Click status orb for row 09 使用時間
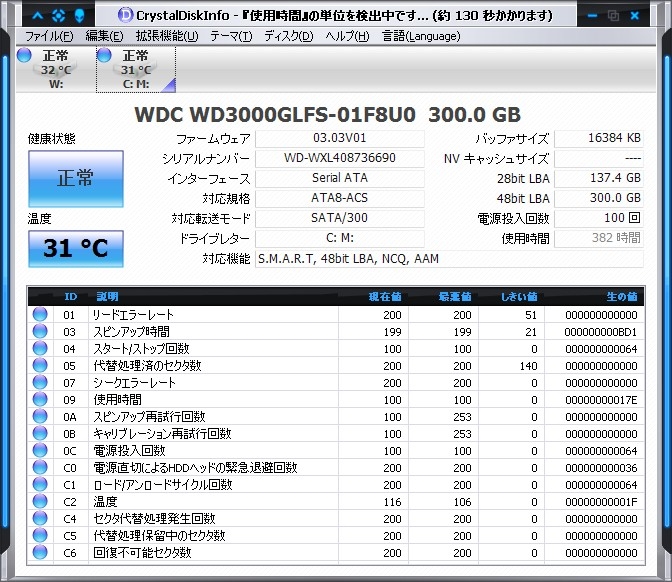The height and width of the screenshot is (582, 672). (x=40, y=399)
